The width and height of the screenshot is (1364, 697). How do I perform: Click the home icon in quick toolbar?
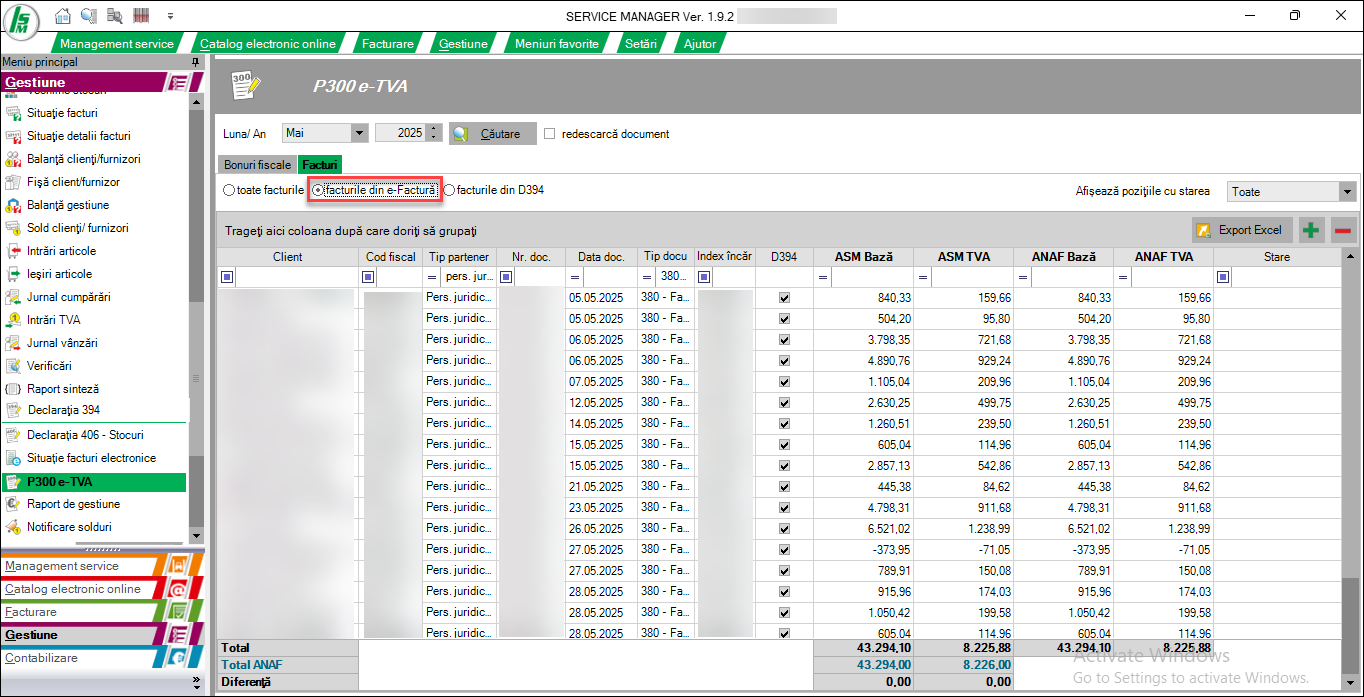pos(63,16)
